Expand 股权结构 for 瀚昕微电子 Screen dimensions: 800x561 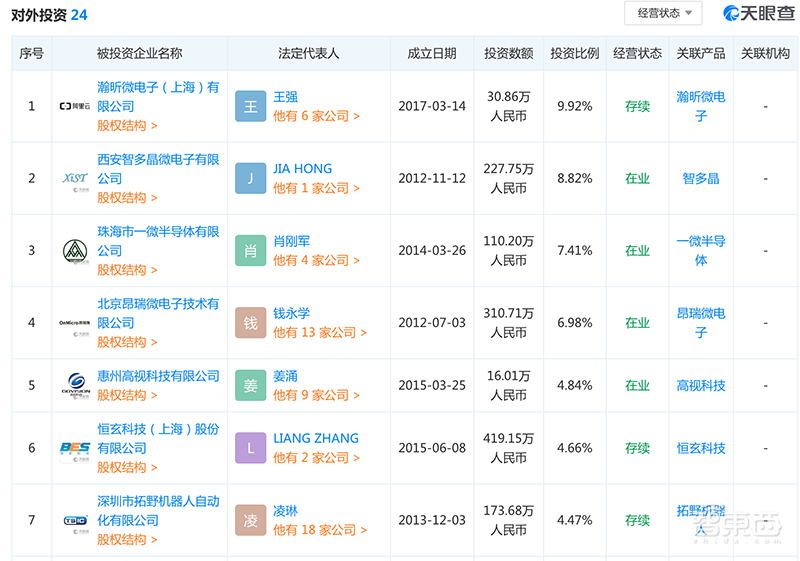pos(127,126)
